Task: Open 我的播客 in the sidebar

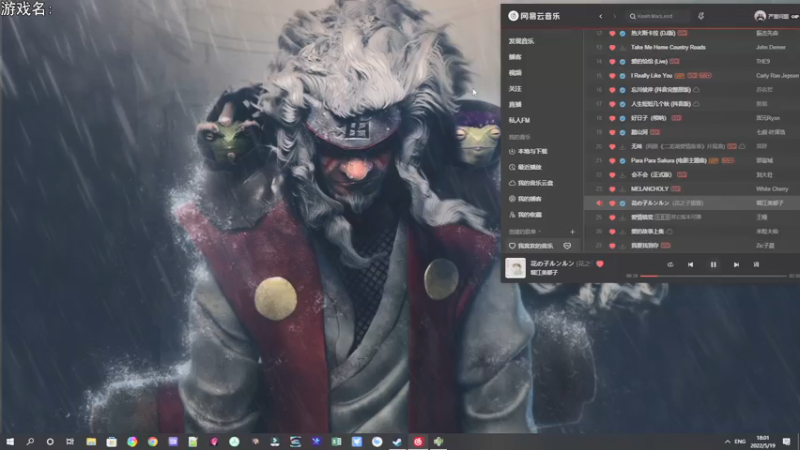Action: point(526,199)
